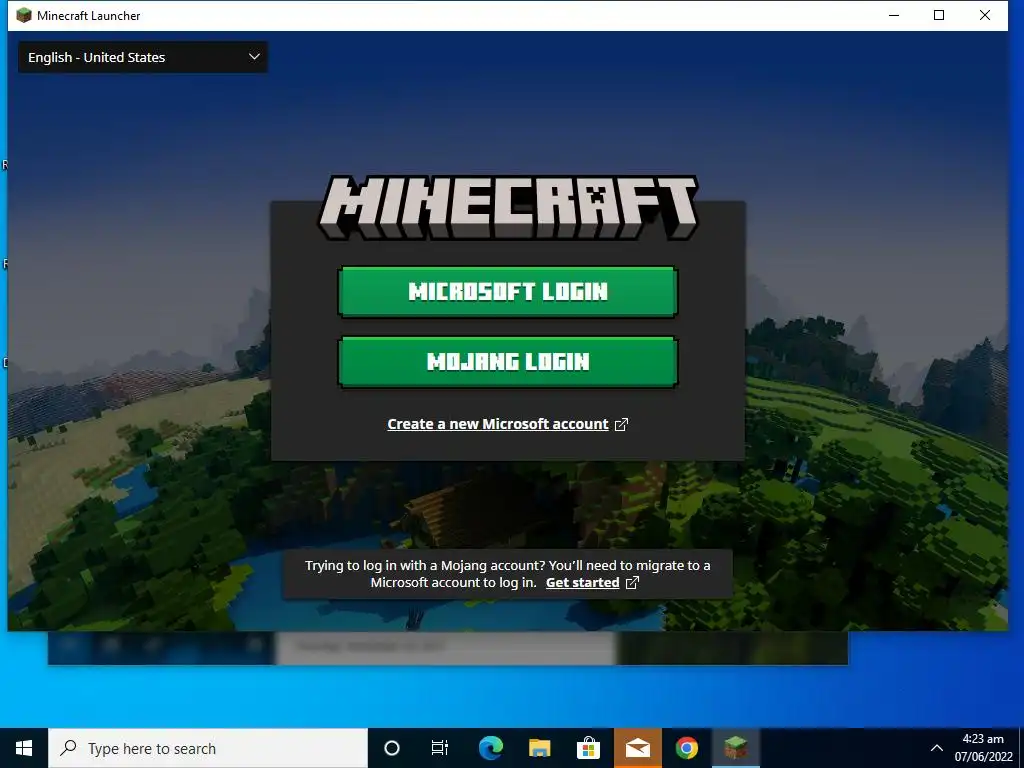Click the Minecraft Launcher title bar icon
The height and width of the screenshot is (768, 1024).
24,15
